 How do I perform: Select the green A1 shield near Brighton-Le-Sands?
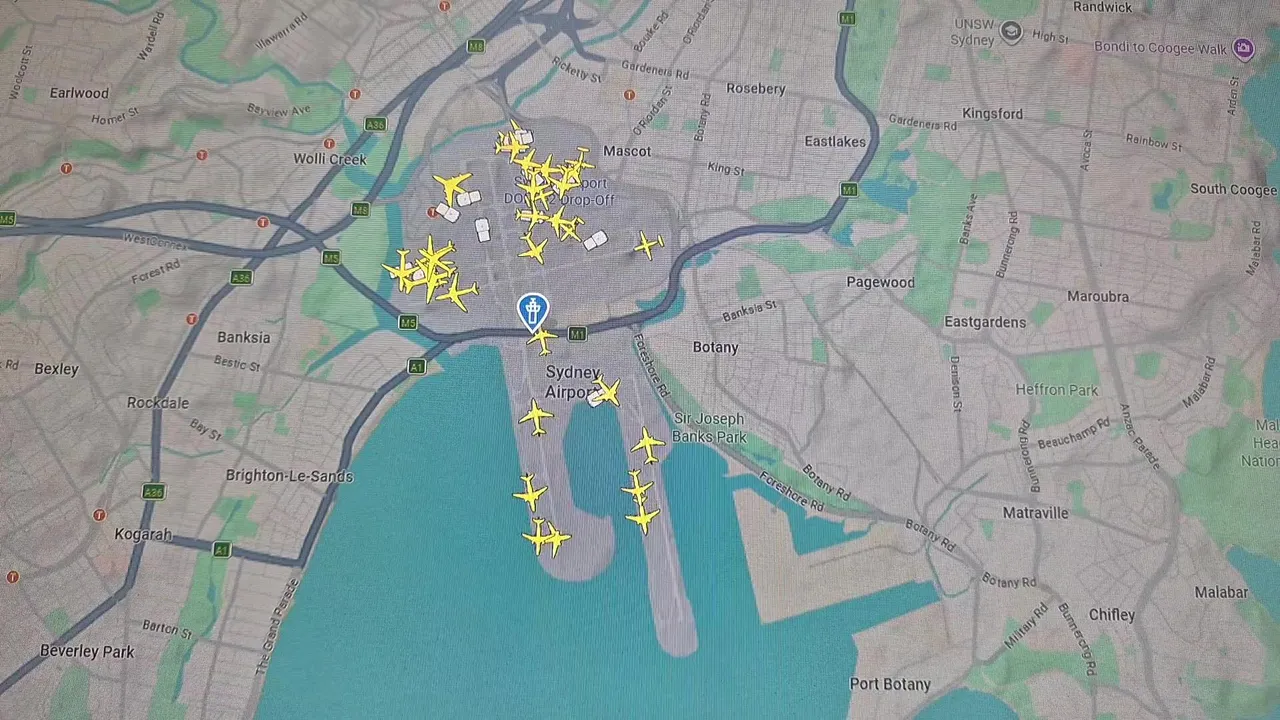coord(221,550)
